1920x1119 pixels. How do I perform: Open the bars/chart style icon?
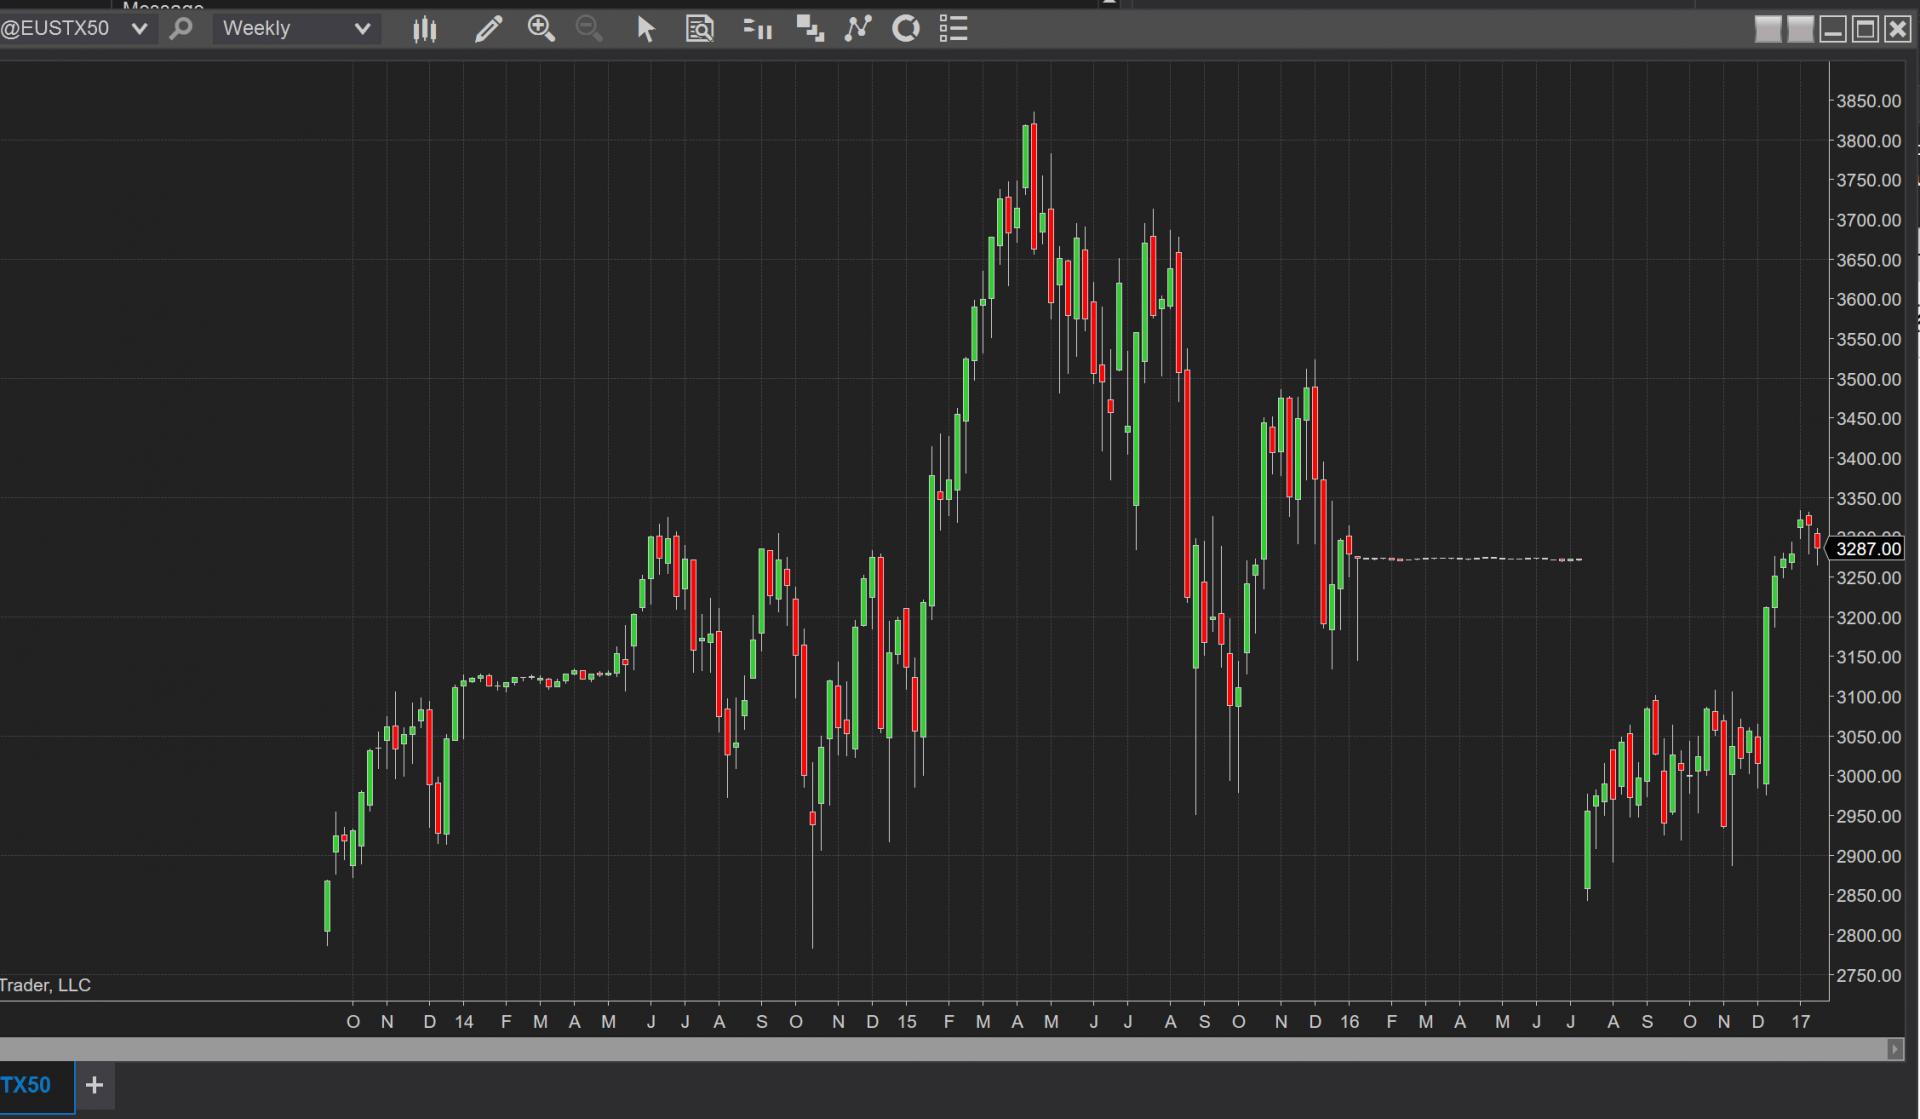tap(425, 29)
